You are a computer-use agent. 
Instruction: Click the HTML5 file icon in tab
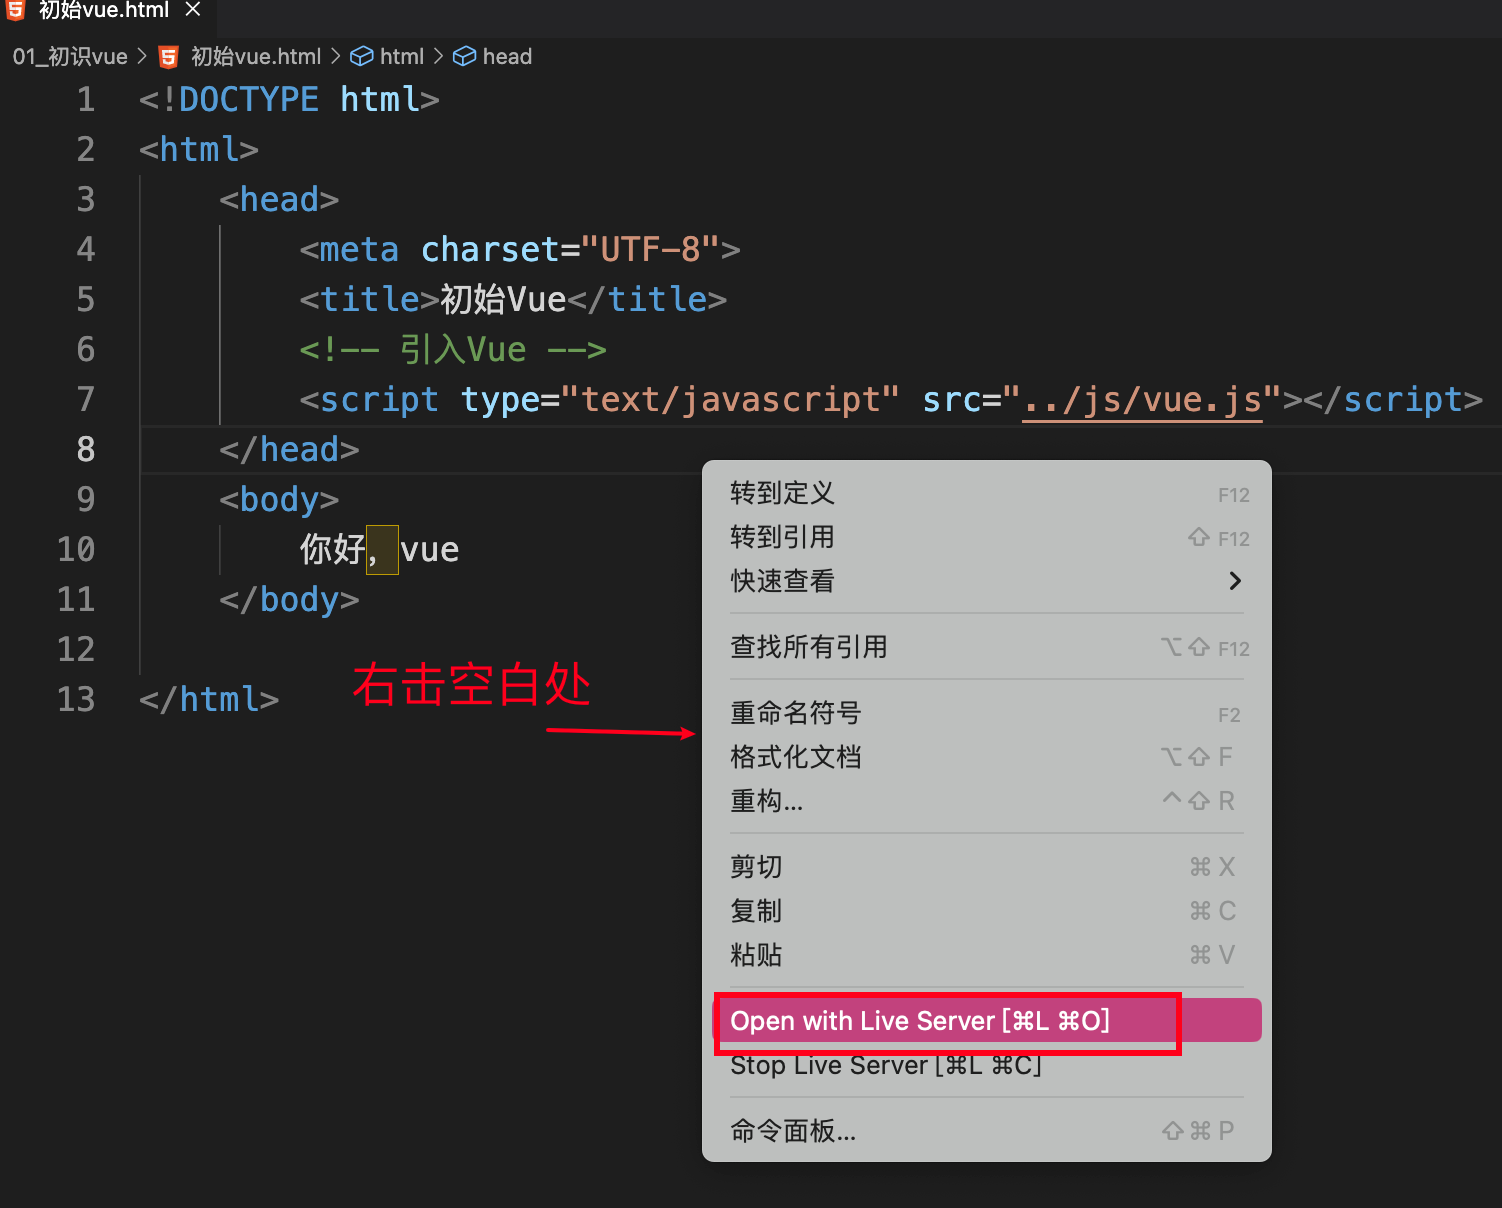pyautogui.click(x=16, y=10)
